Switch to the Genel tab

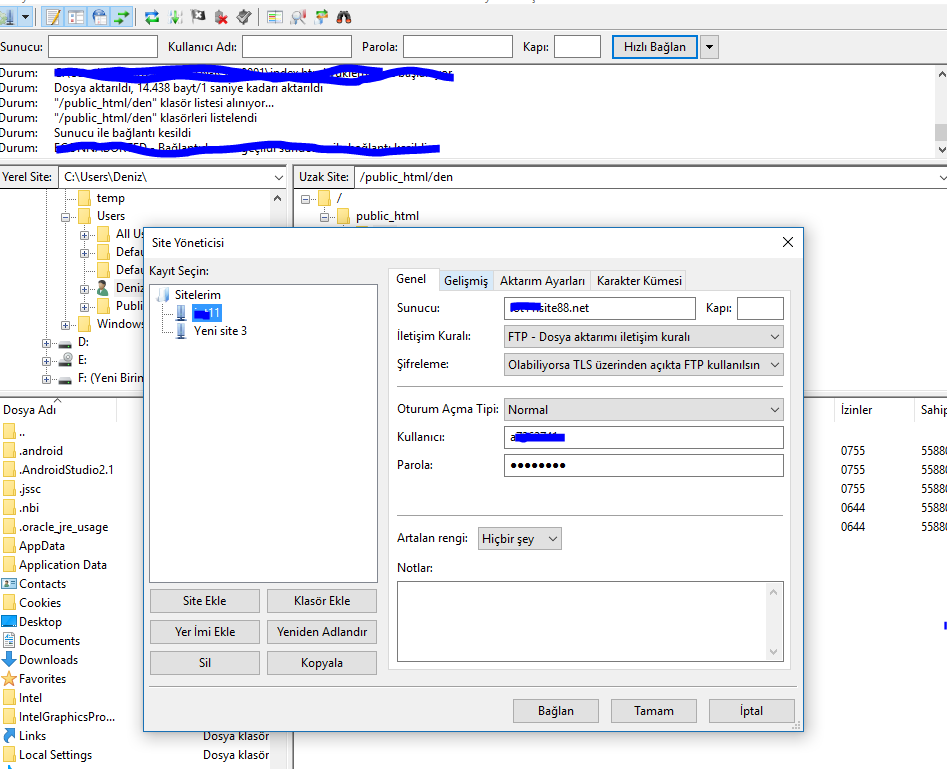[411, 278]
